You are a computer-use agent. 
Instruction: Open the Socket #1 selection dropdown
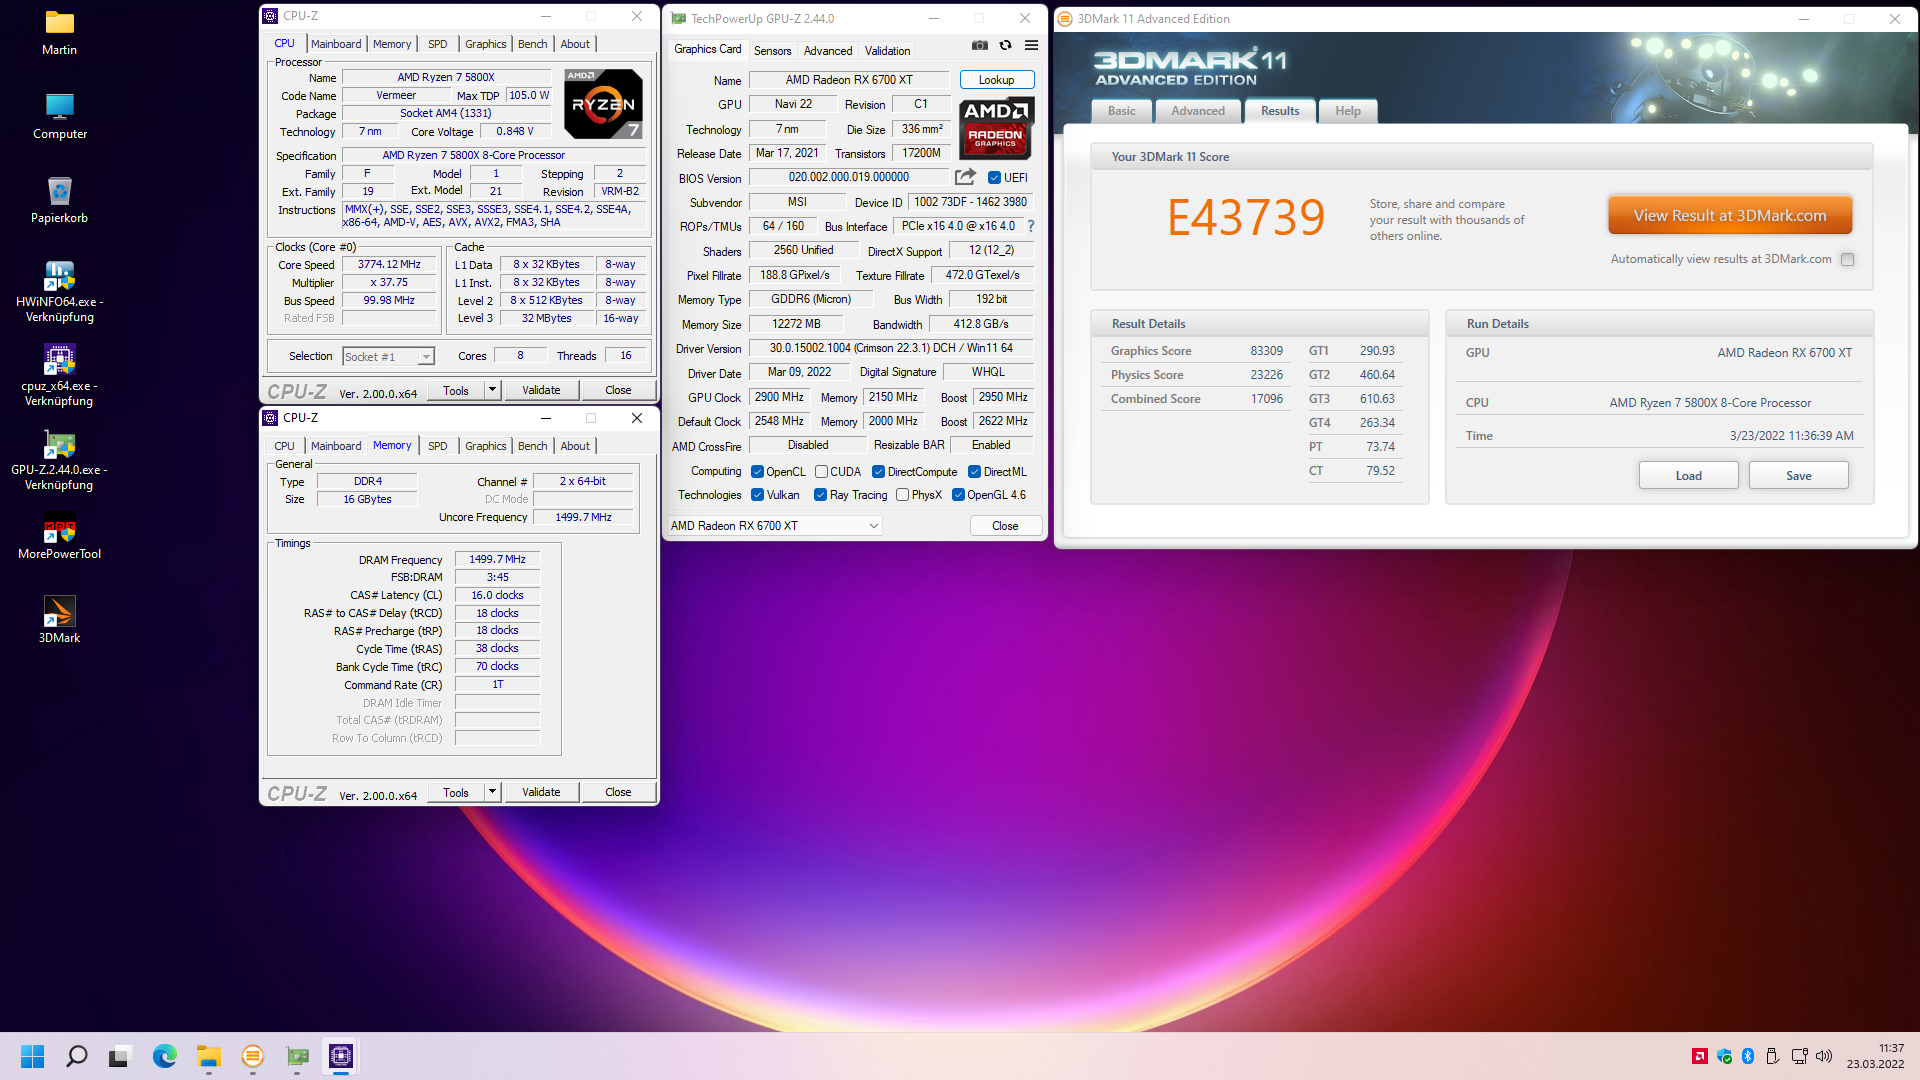[x=388, y=357]
